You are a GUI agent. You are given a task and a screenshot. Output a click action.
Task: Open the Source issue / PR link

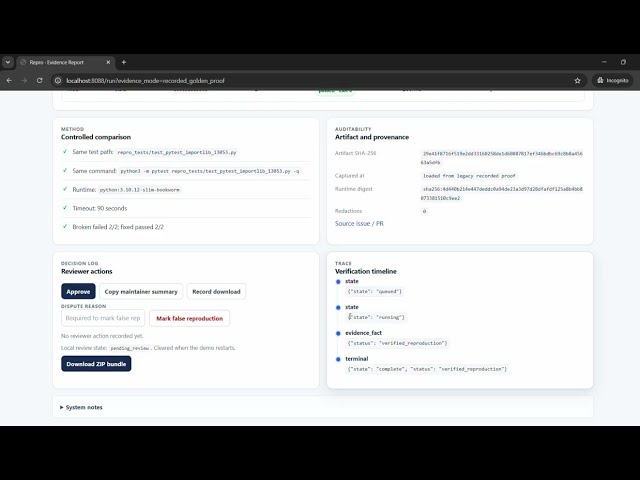[359, 223]
